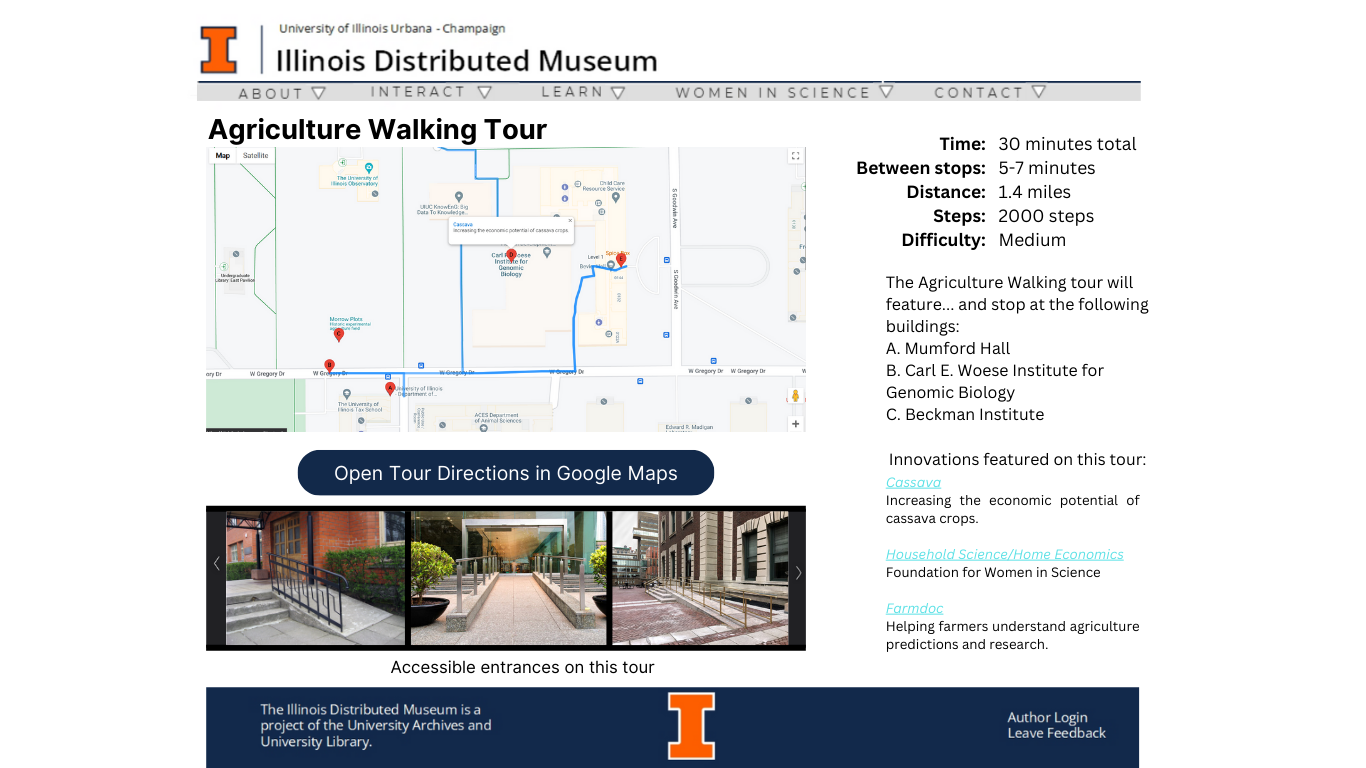Click Cassava link inside map popup

coord(462,225)
